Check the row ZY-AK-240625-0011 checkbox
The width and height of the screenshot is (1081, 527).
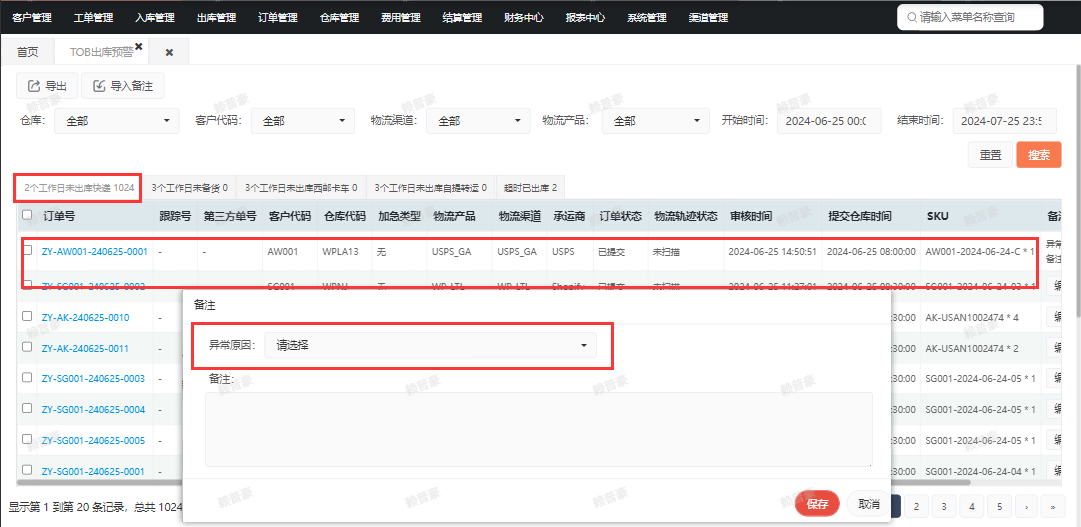point(27,347)
